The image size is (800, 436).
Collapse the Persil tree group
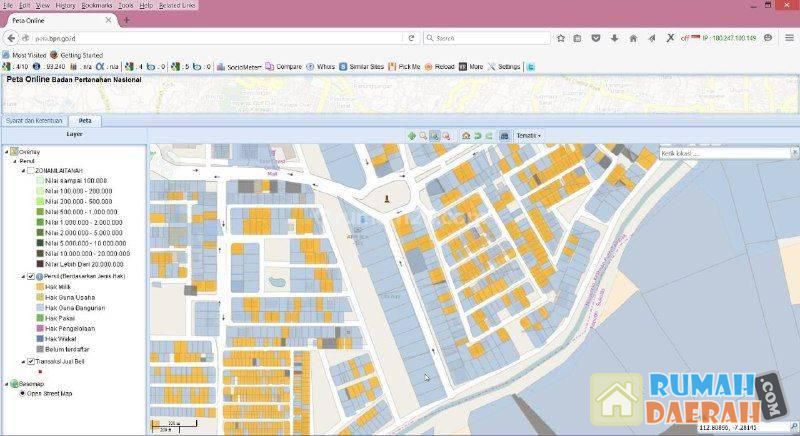pyautogui.click(x=15, y=161)
